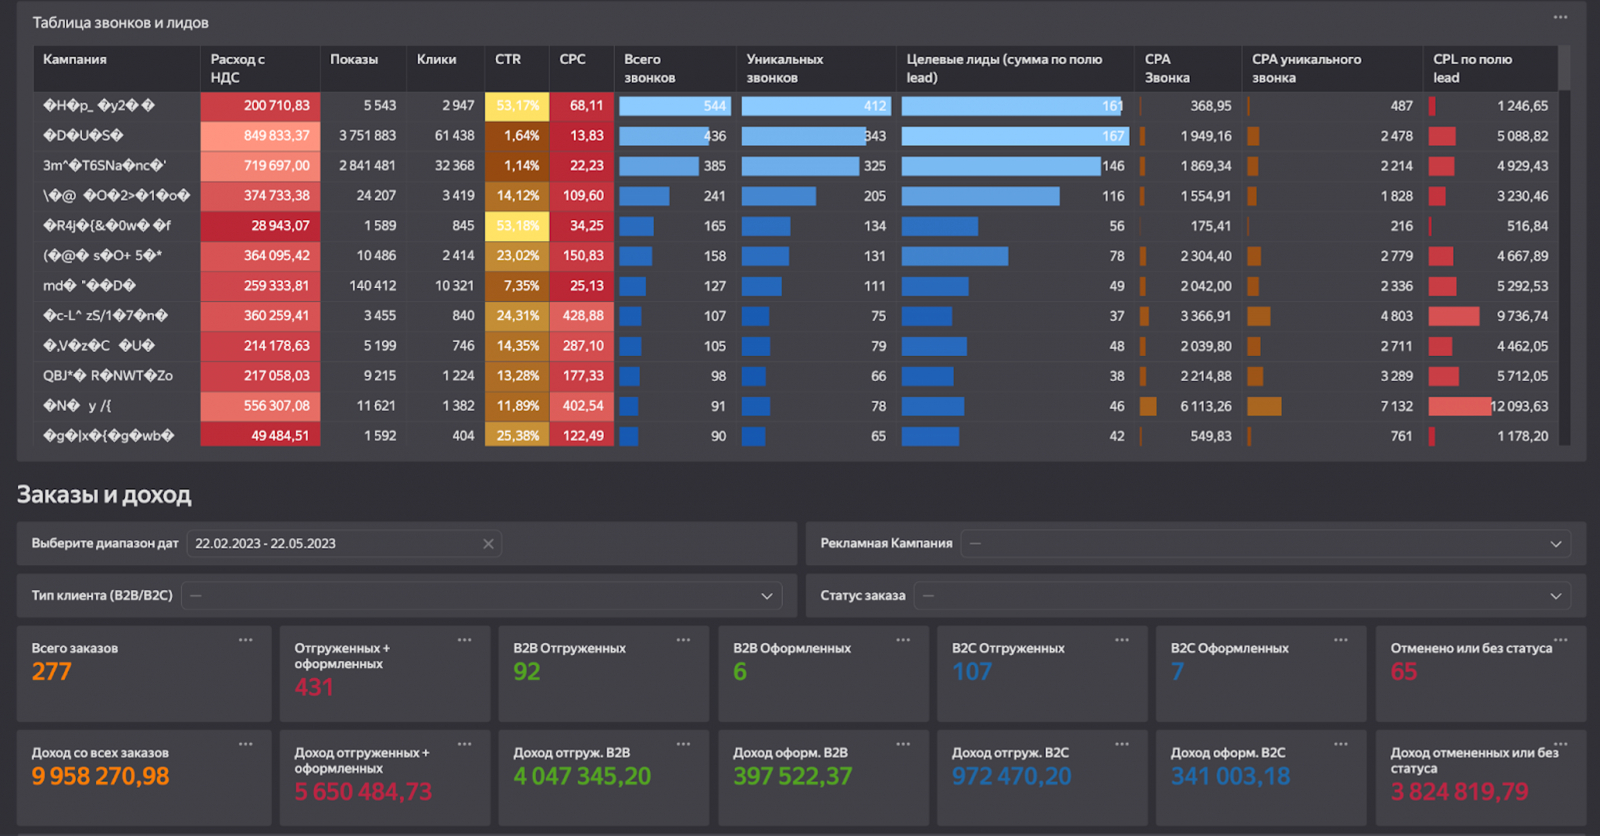Click the 9 958 270,98 total income value
This screenshot has height=836, width=1600.
(x=100, y=776)
